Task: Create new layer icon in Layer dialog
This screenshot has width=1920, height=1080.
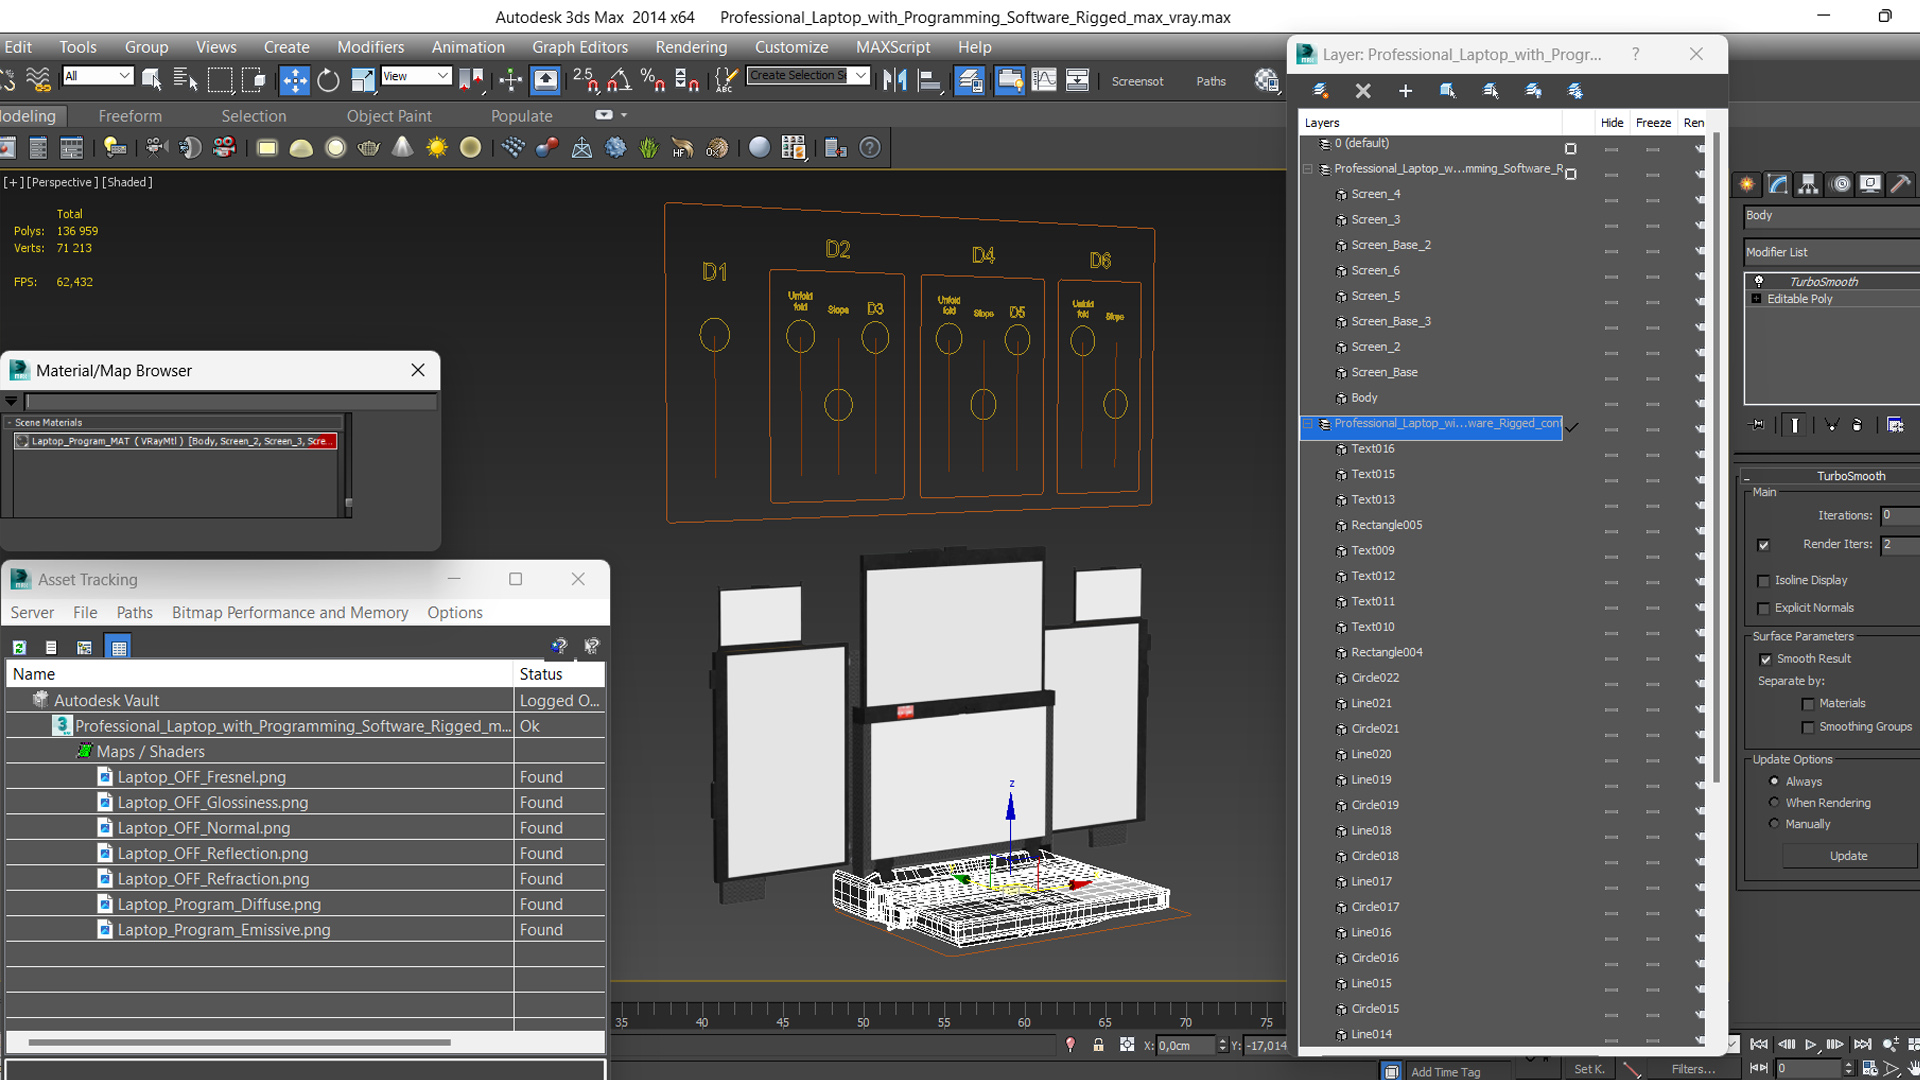Action: [x=1320, y=91]
